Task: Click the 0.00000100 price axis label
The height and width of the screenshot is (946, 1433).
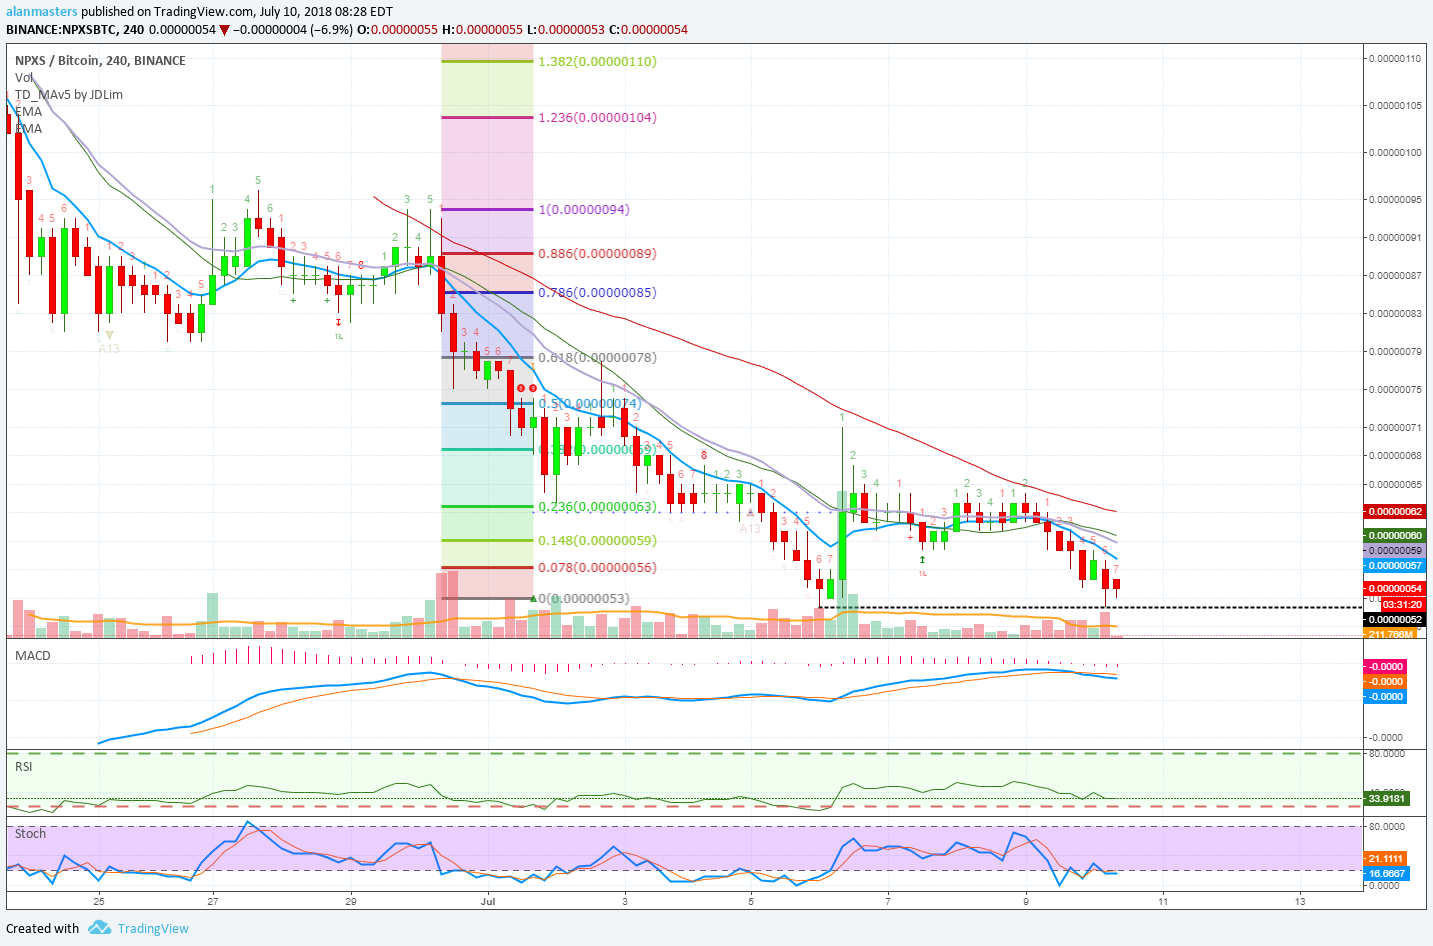Action: (1394, 152)
